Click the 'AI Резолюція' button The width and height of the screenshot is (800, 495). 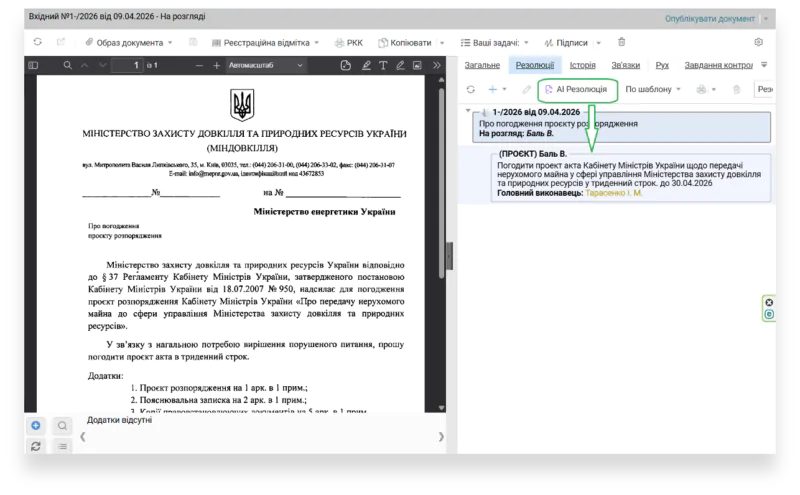pos(577,89)
